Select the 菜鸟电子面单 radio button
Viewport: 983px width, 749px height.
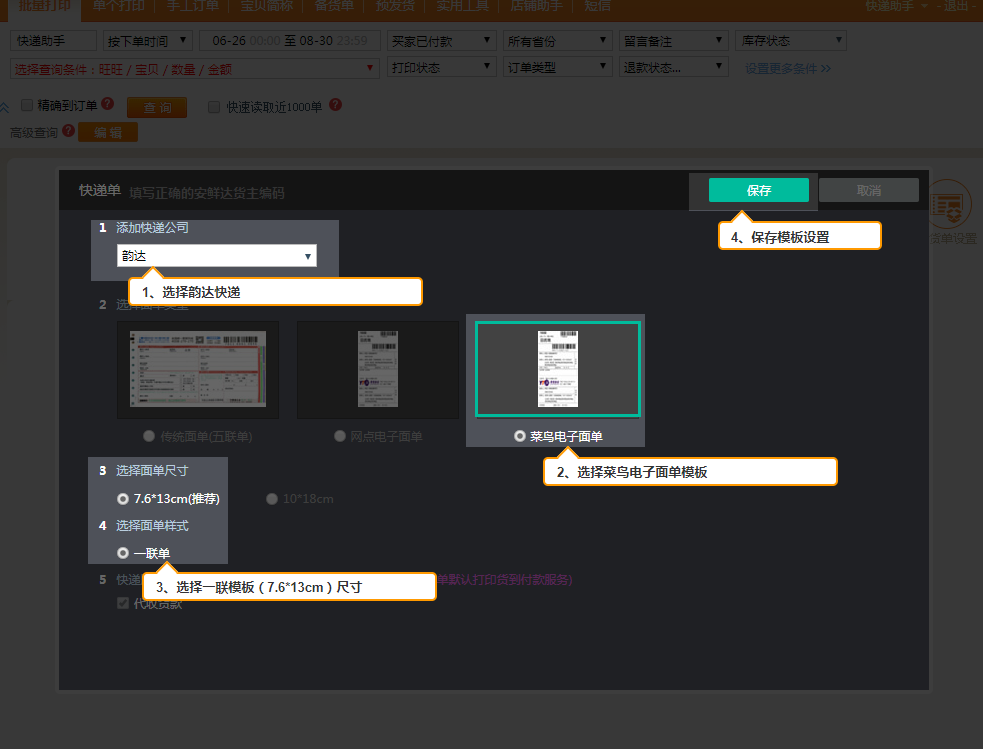pos(520,436)
